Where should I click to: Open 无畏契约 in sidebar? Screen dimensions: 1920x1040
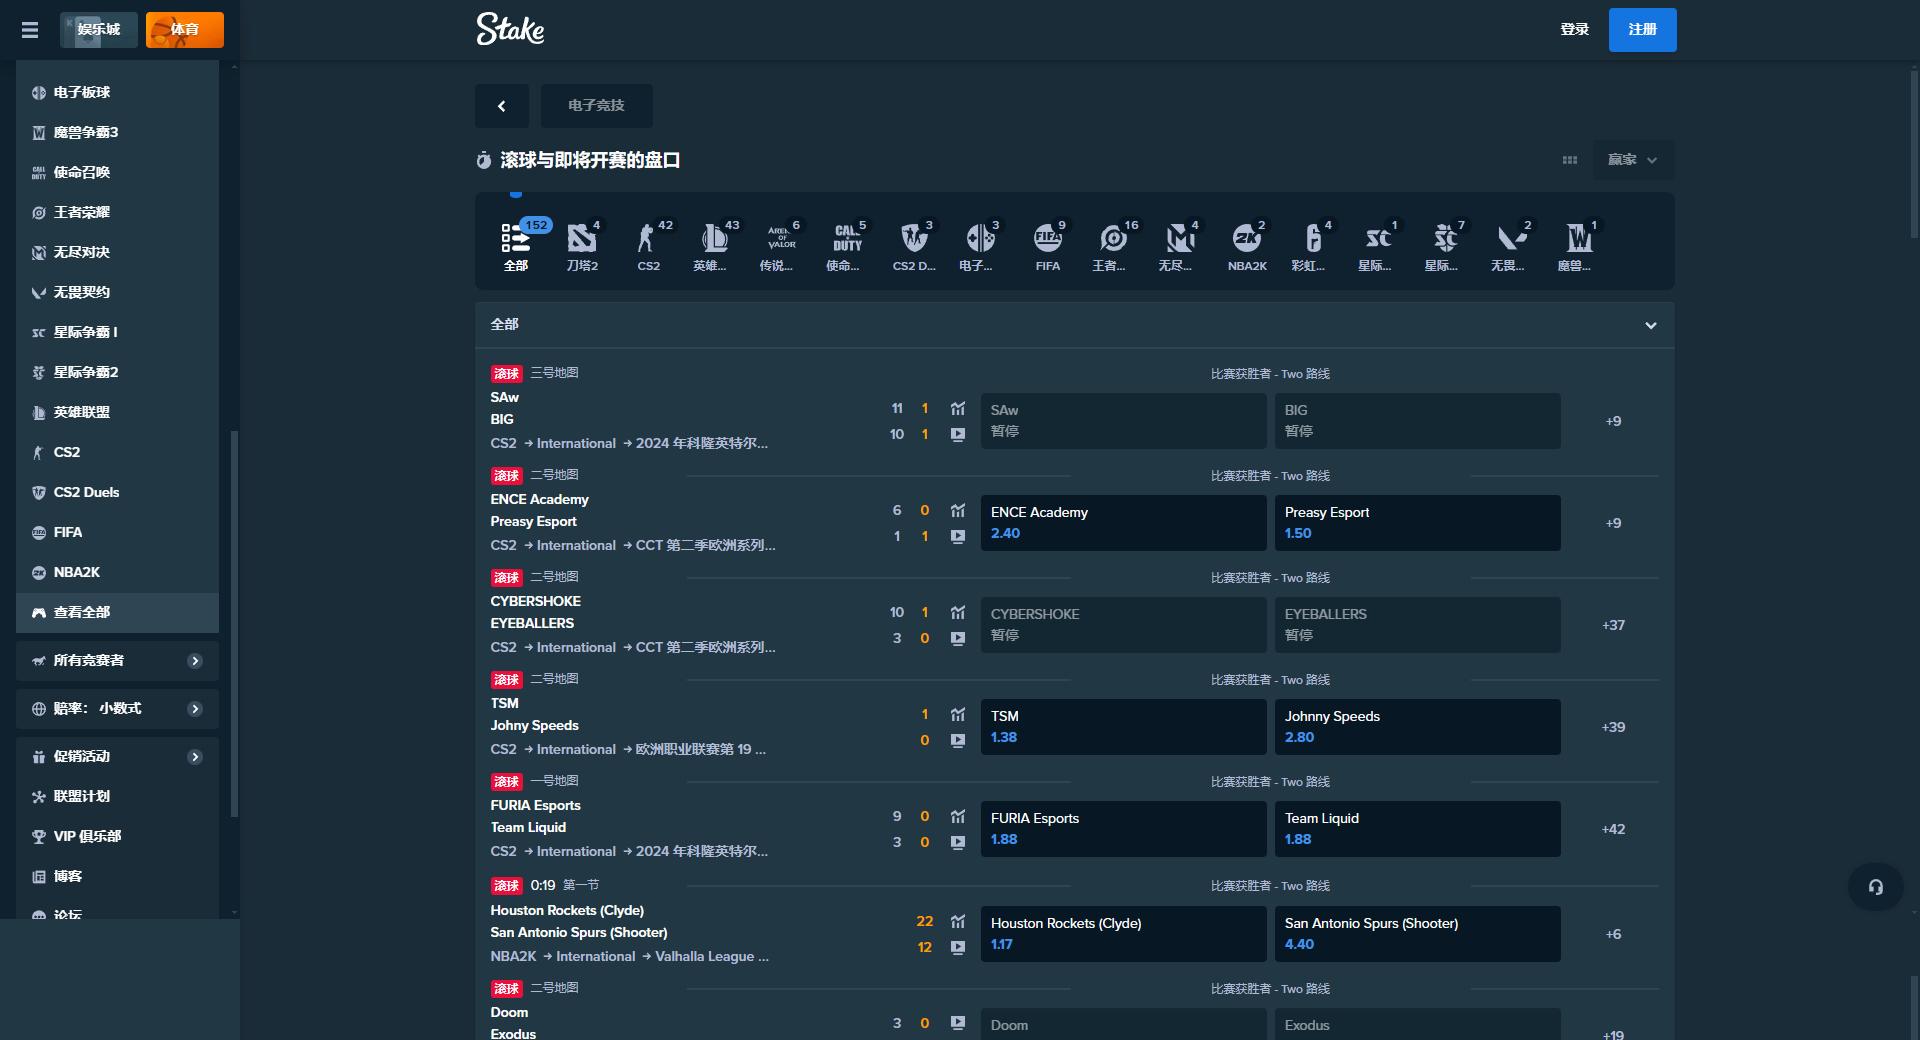coord(117,292)
